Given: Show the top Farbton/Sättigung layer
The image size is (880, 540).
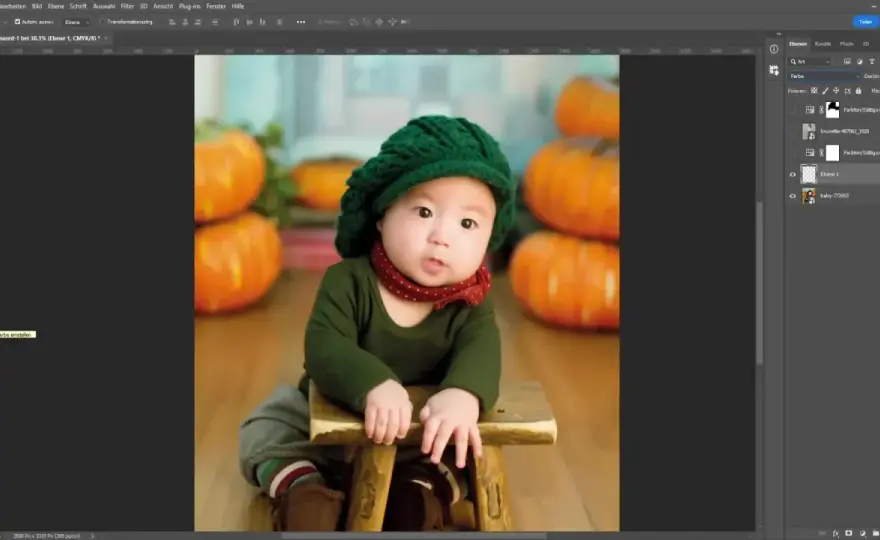Looking at the screenshot, I should (x=793, y=110).
